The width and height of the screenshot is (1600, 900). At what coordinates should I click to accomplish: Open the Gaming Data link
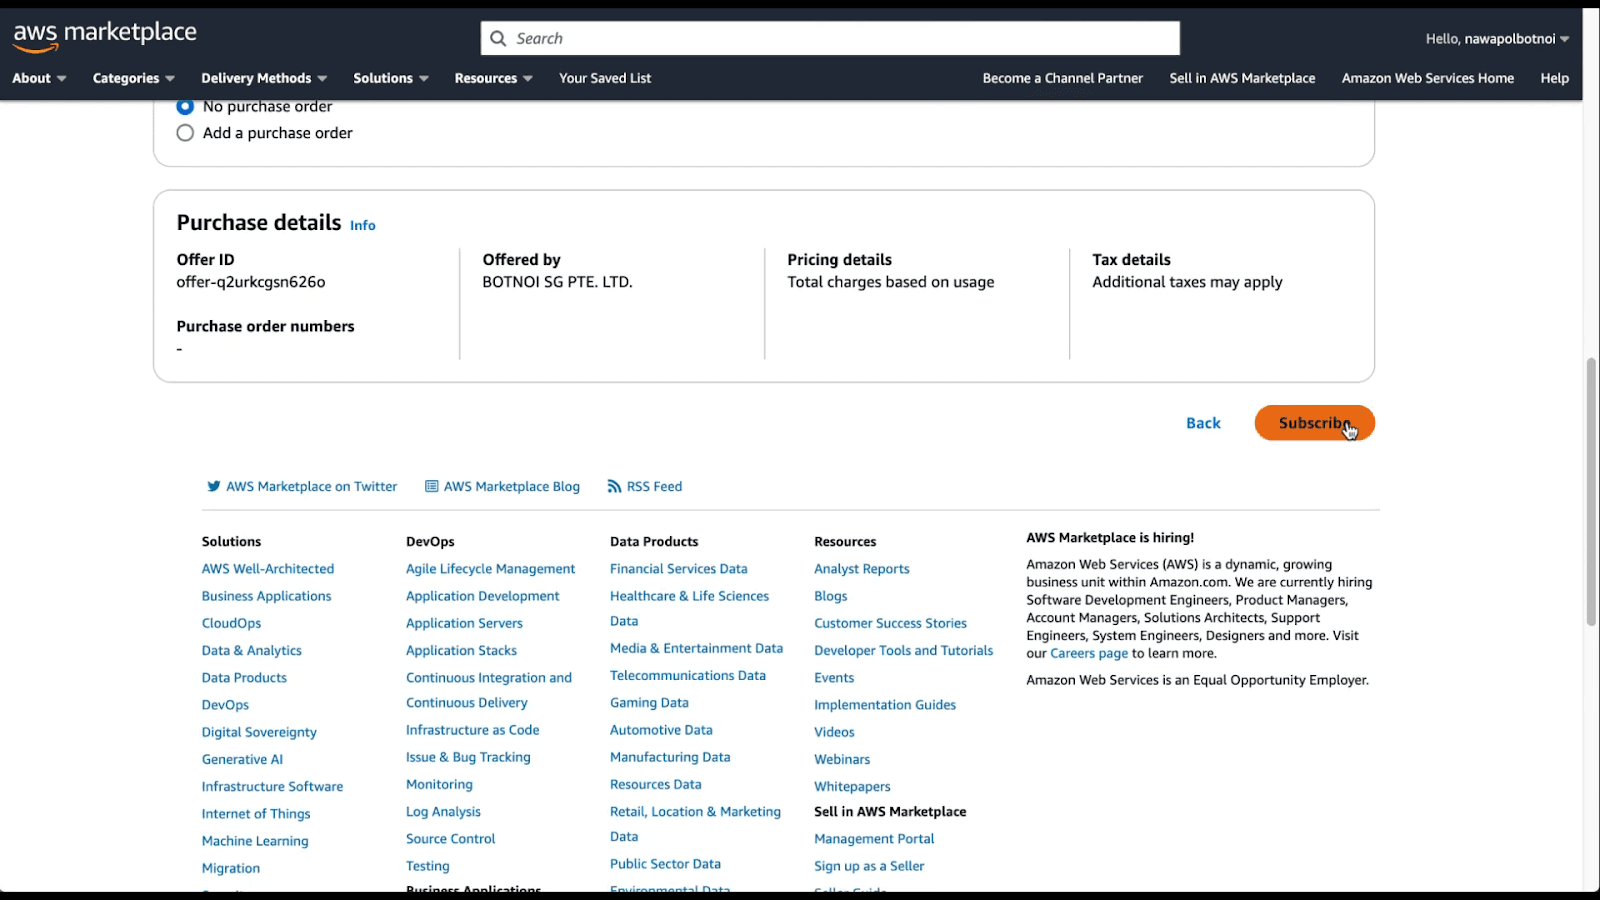click(649, 703)
